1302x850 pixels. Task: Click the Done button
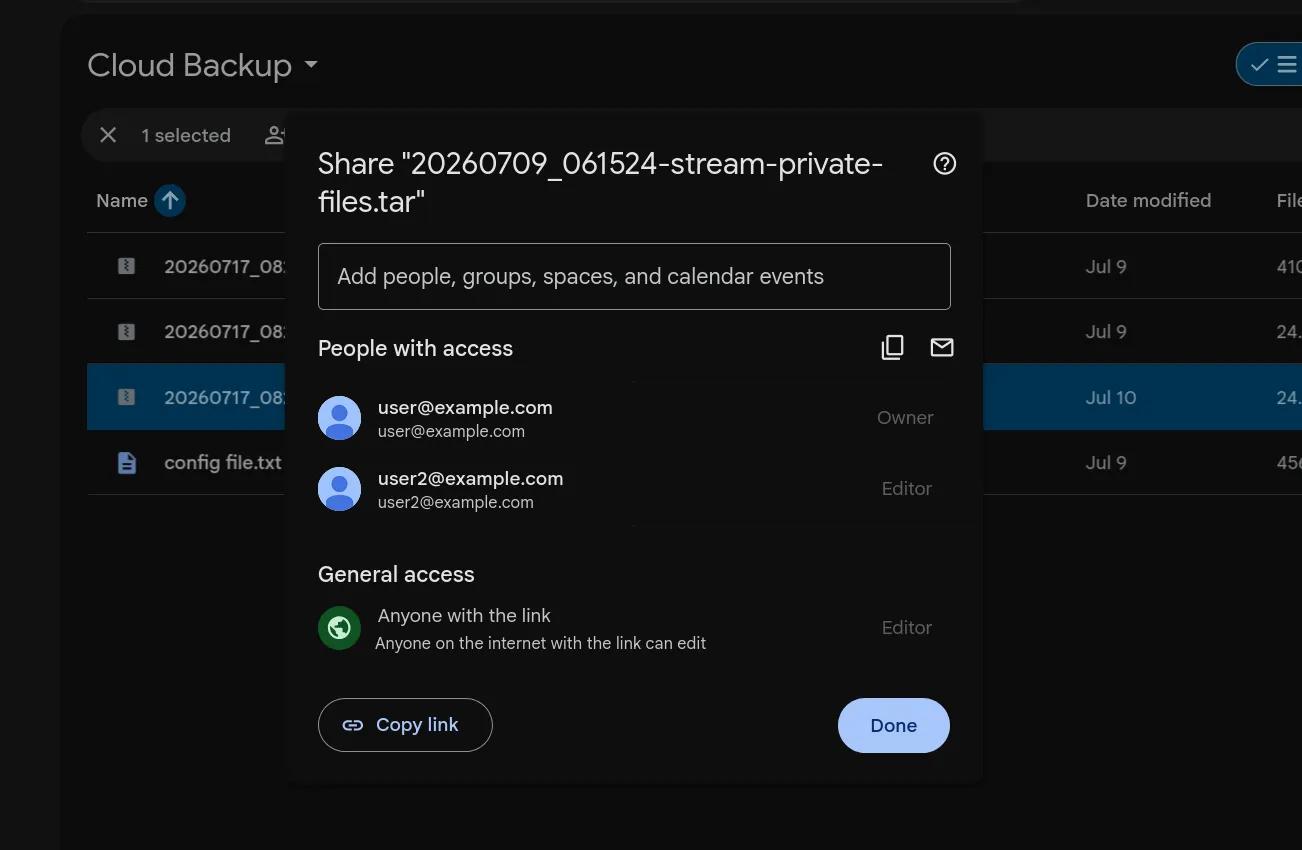coord(894,725)
